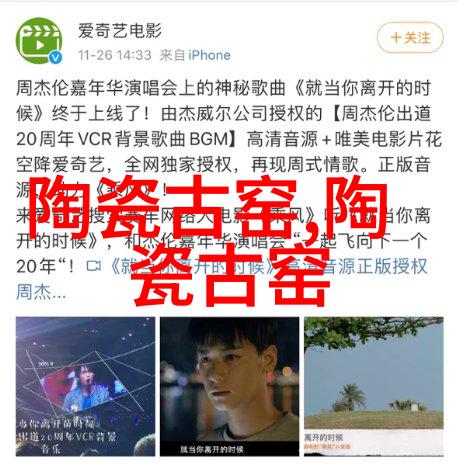
Task: Open the 爱奇艺电影 profile avatar
Action: coord(39,41)
